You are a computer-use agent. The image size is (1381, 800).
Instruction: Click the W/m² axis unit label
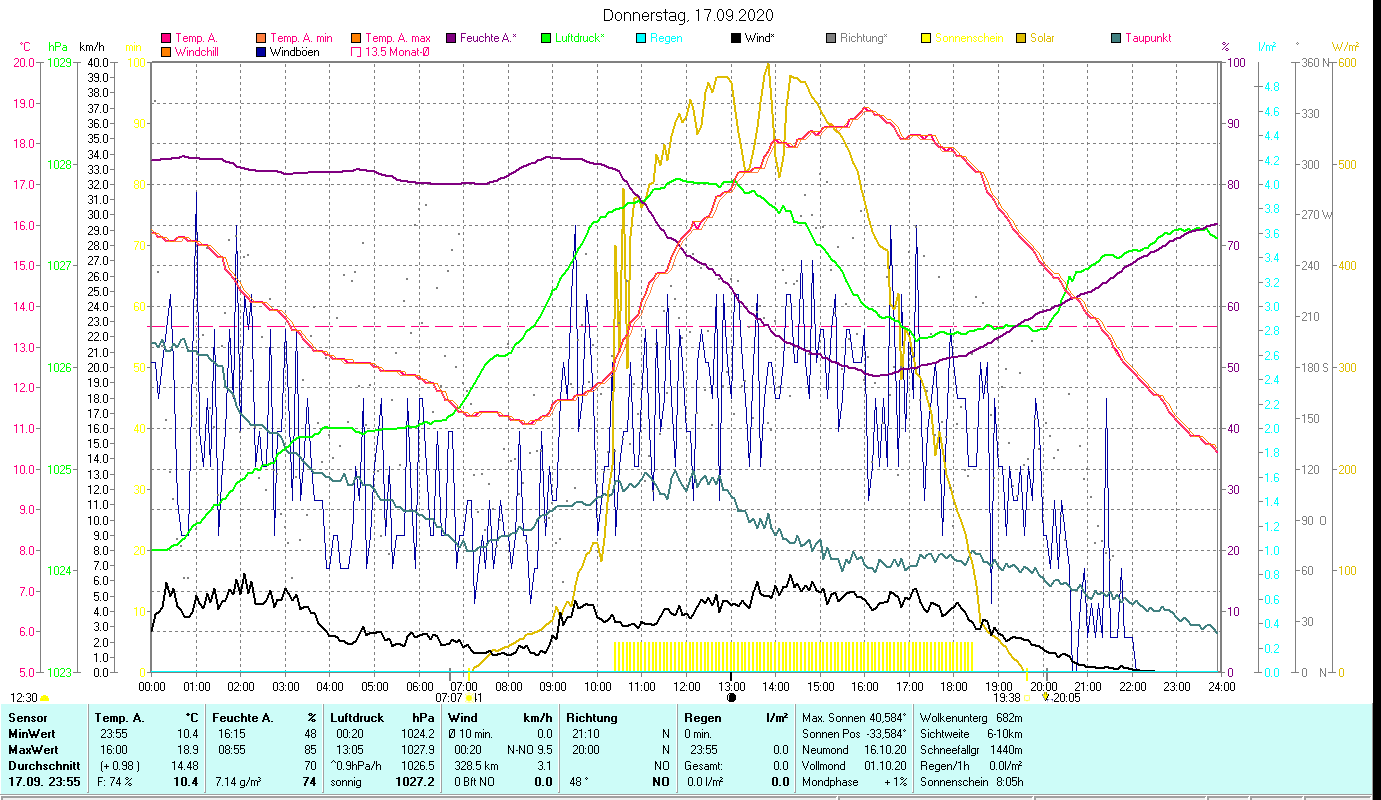click(1345, 47)
